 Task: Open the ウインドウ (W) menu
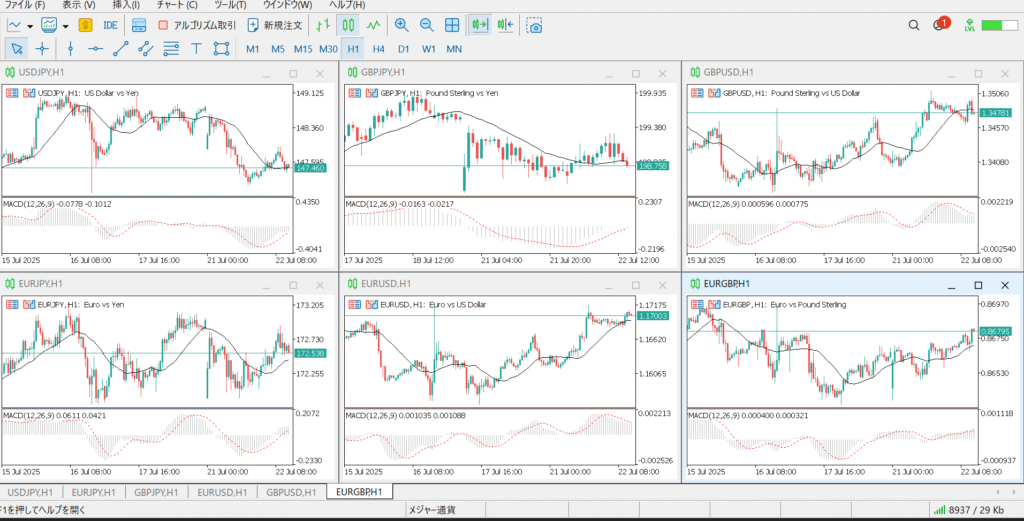[x=287, y=5]
